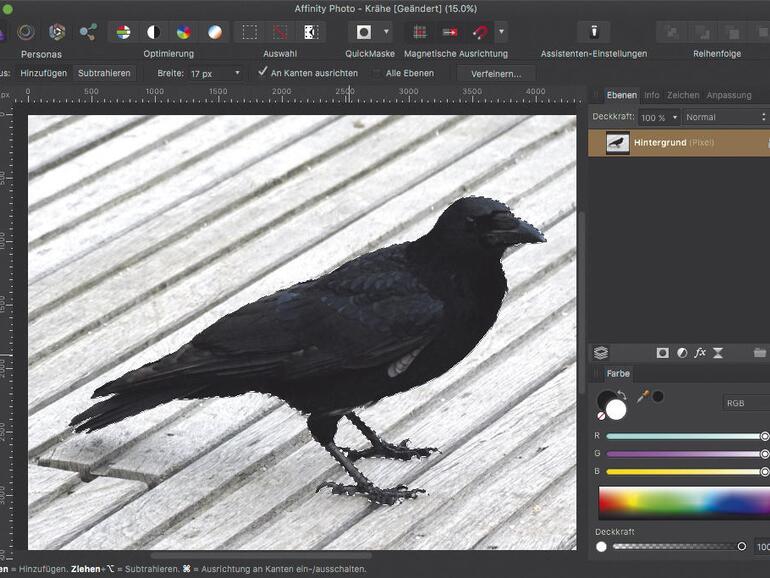Viewport: 770px width, 578px height.
Task: Click inside the color spectrum bar
Action: (x=680, y=501)
